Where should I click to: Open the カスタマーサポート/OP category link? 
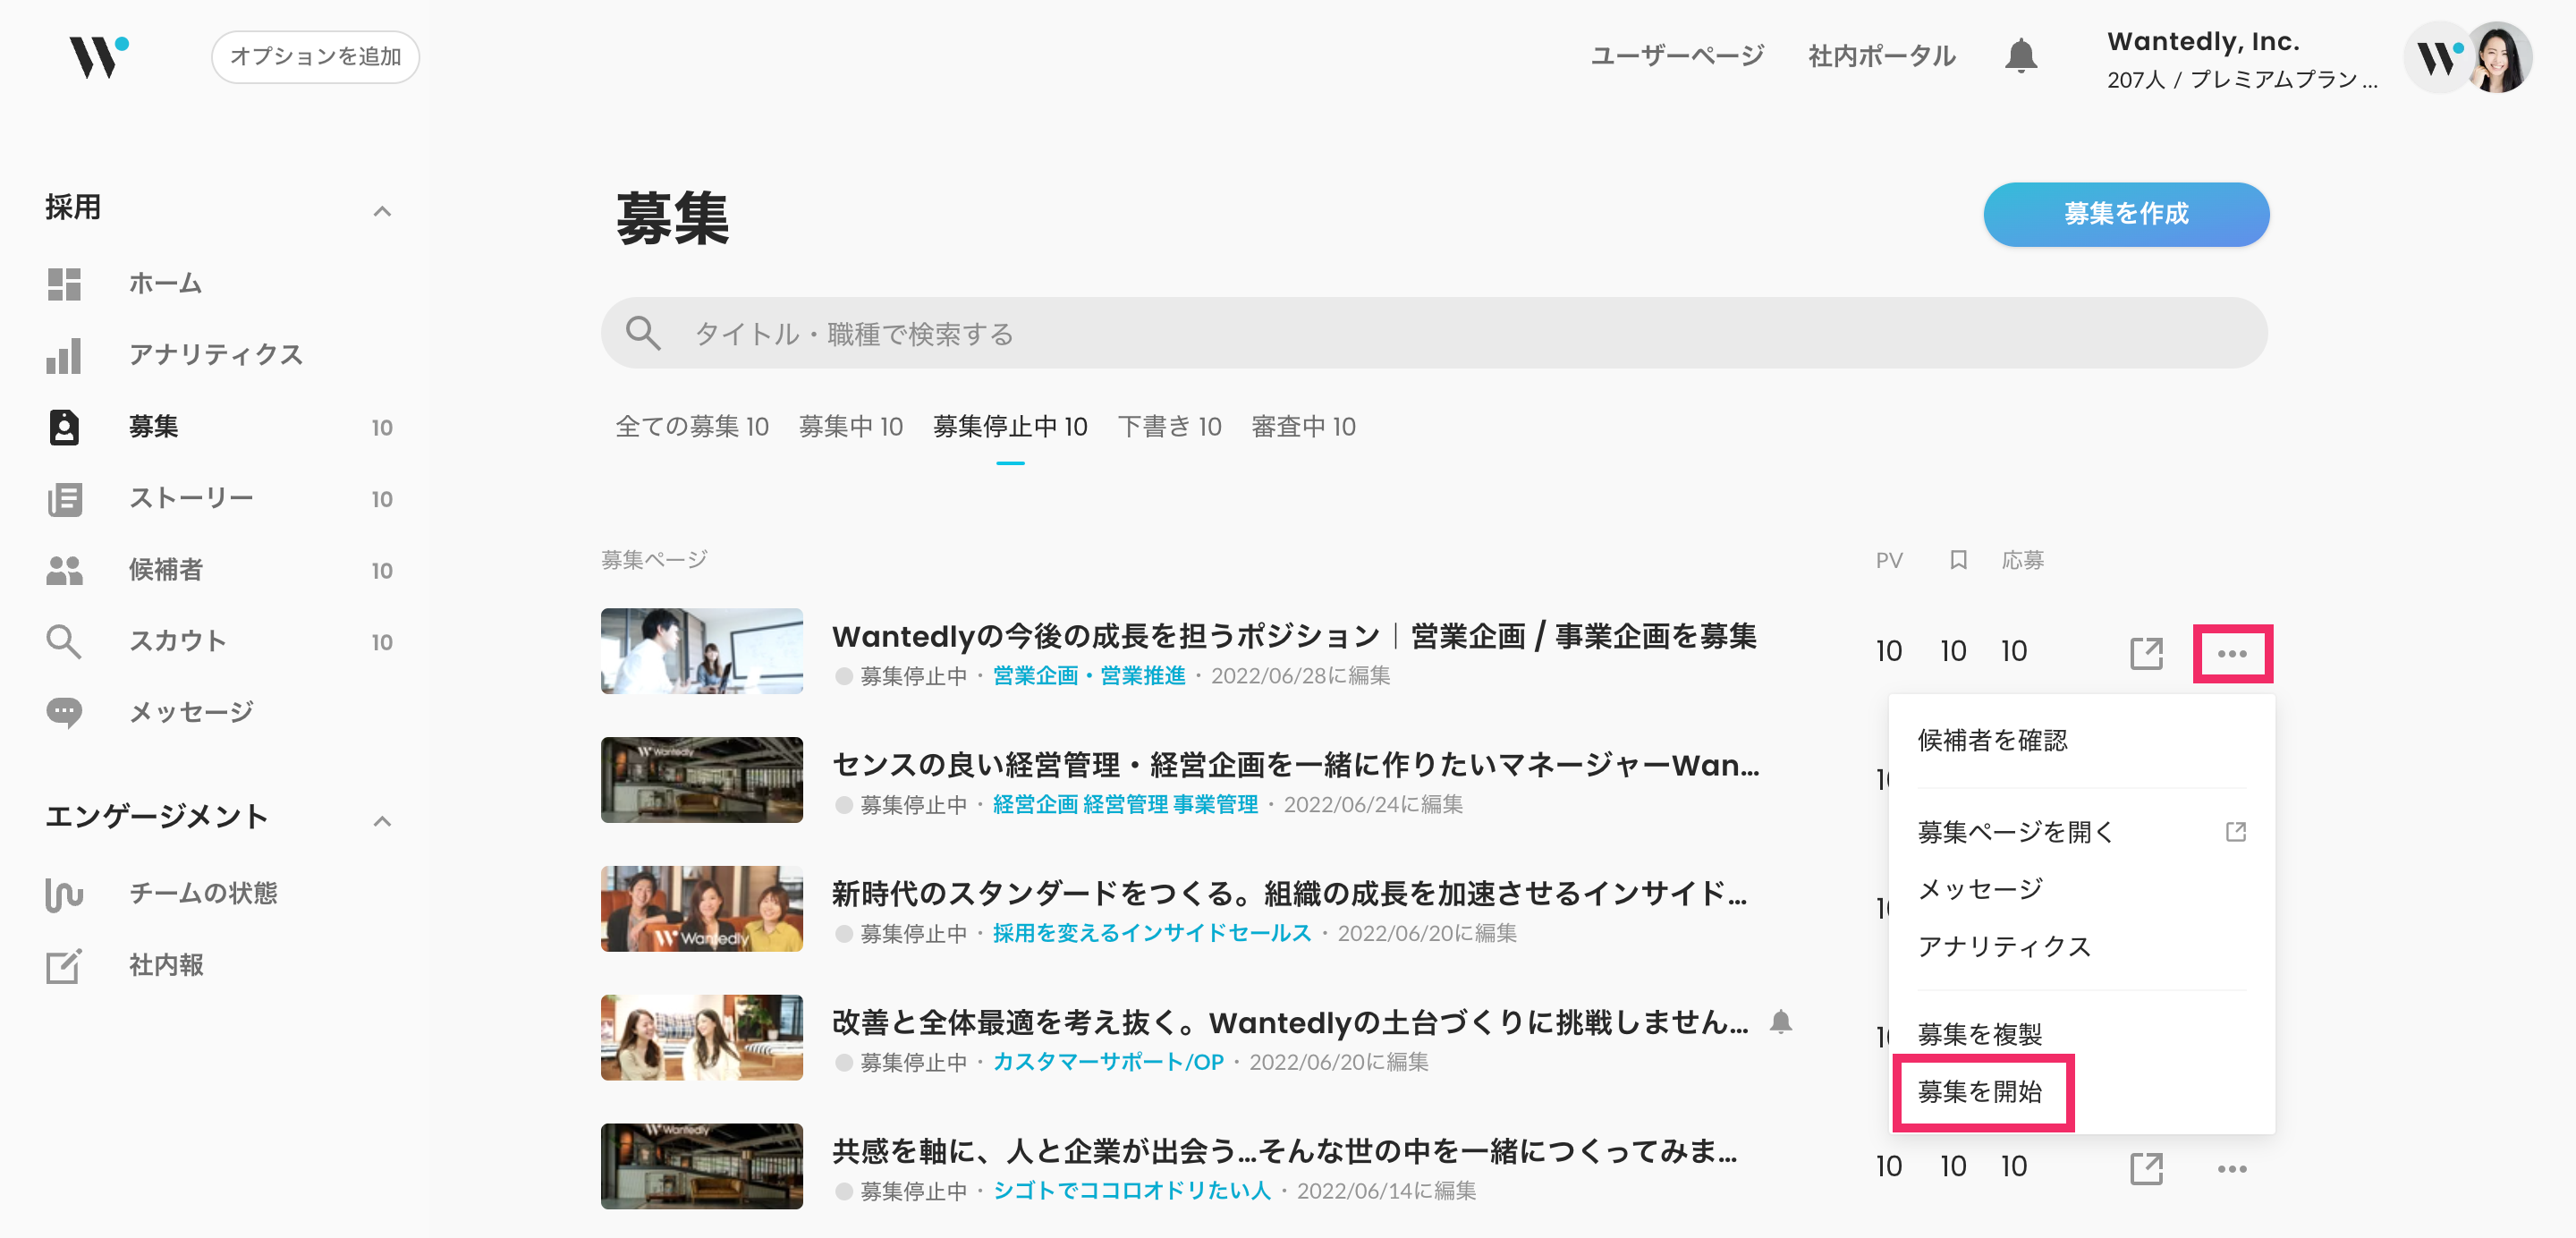(x=1108, y=1062)
